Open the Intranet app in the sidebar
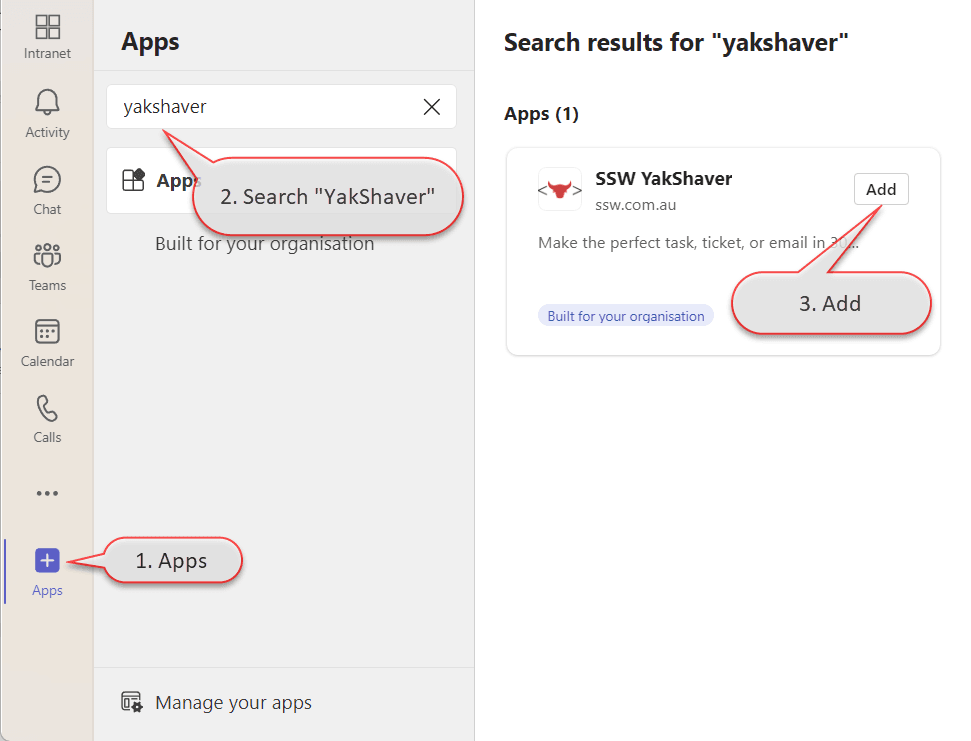971x741 pixels. pos(47,37)
